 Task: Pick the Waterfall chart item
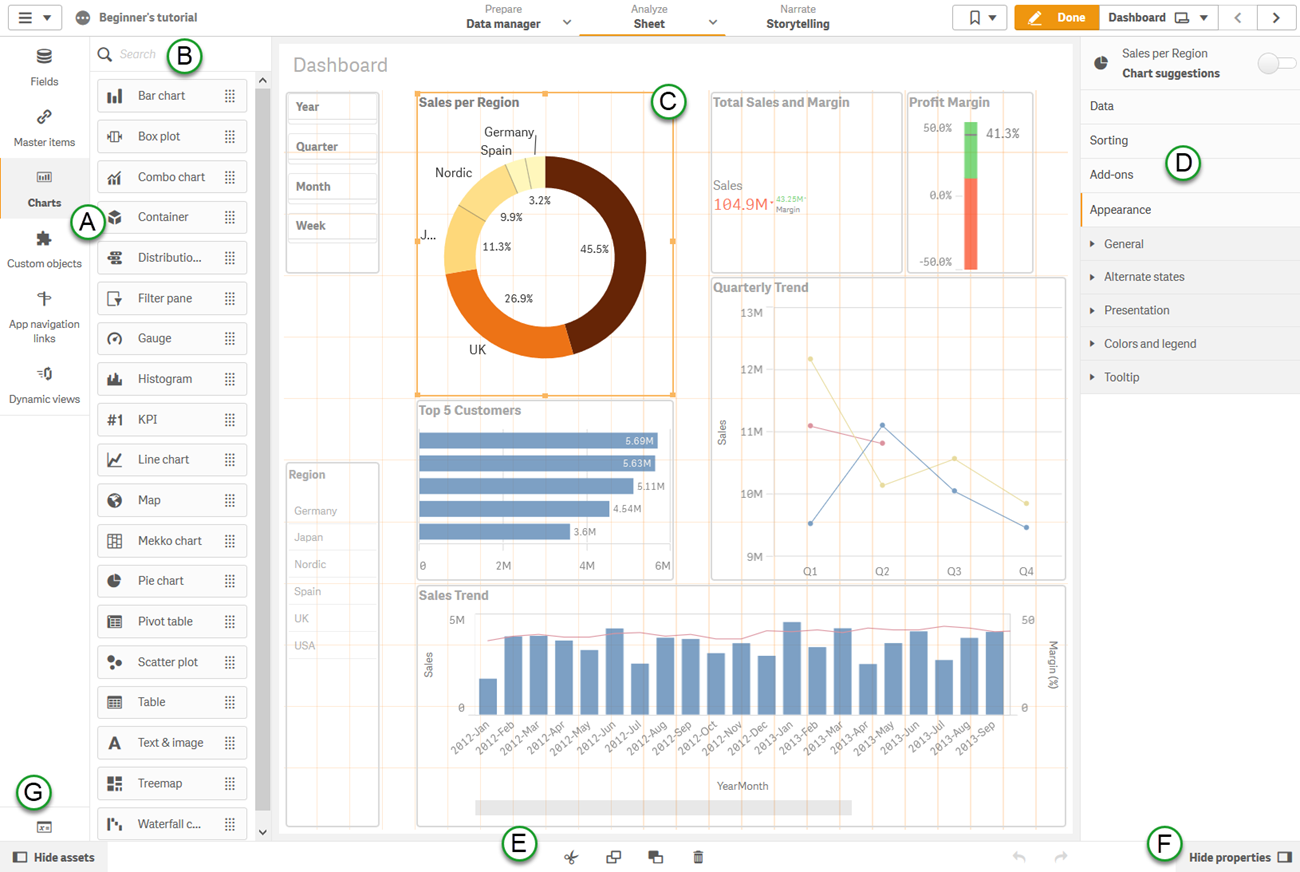(172, 824)
